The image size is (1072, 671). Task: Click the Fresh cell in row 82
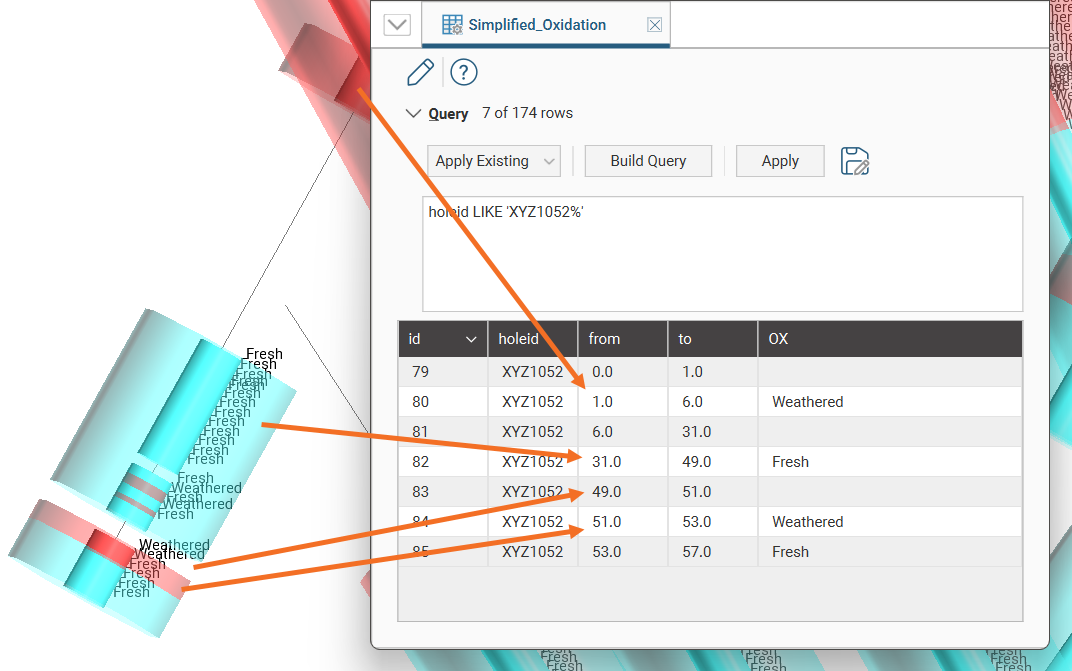(790, 462)
